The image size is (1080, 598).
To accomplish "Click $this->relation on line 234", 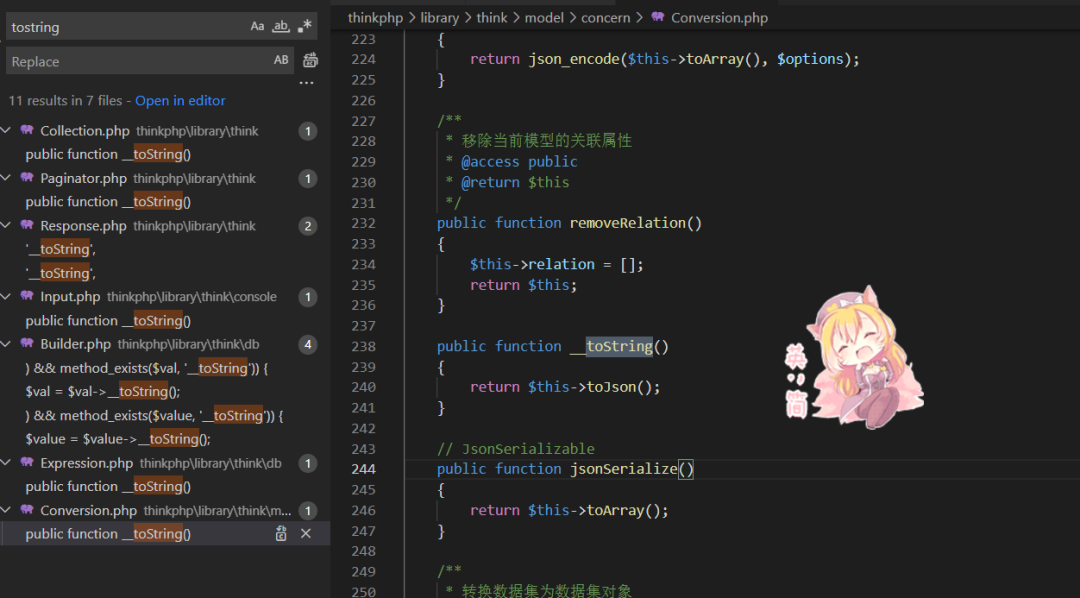I will coord(532,265).
